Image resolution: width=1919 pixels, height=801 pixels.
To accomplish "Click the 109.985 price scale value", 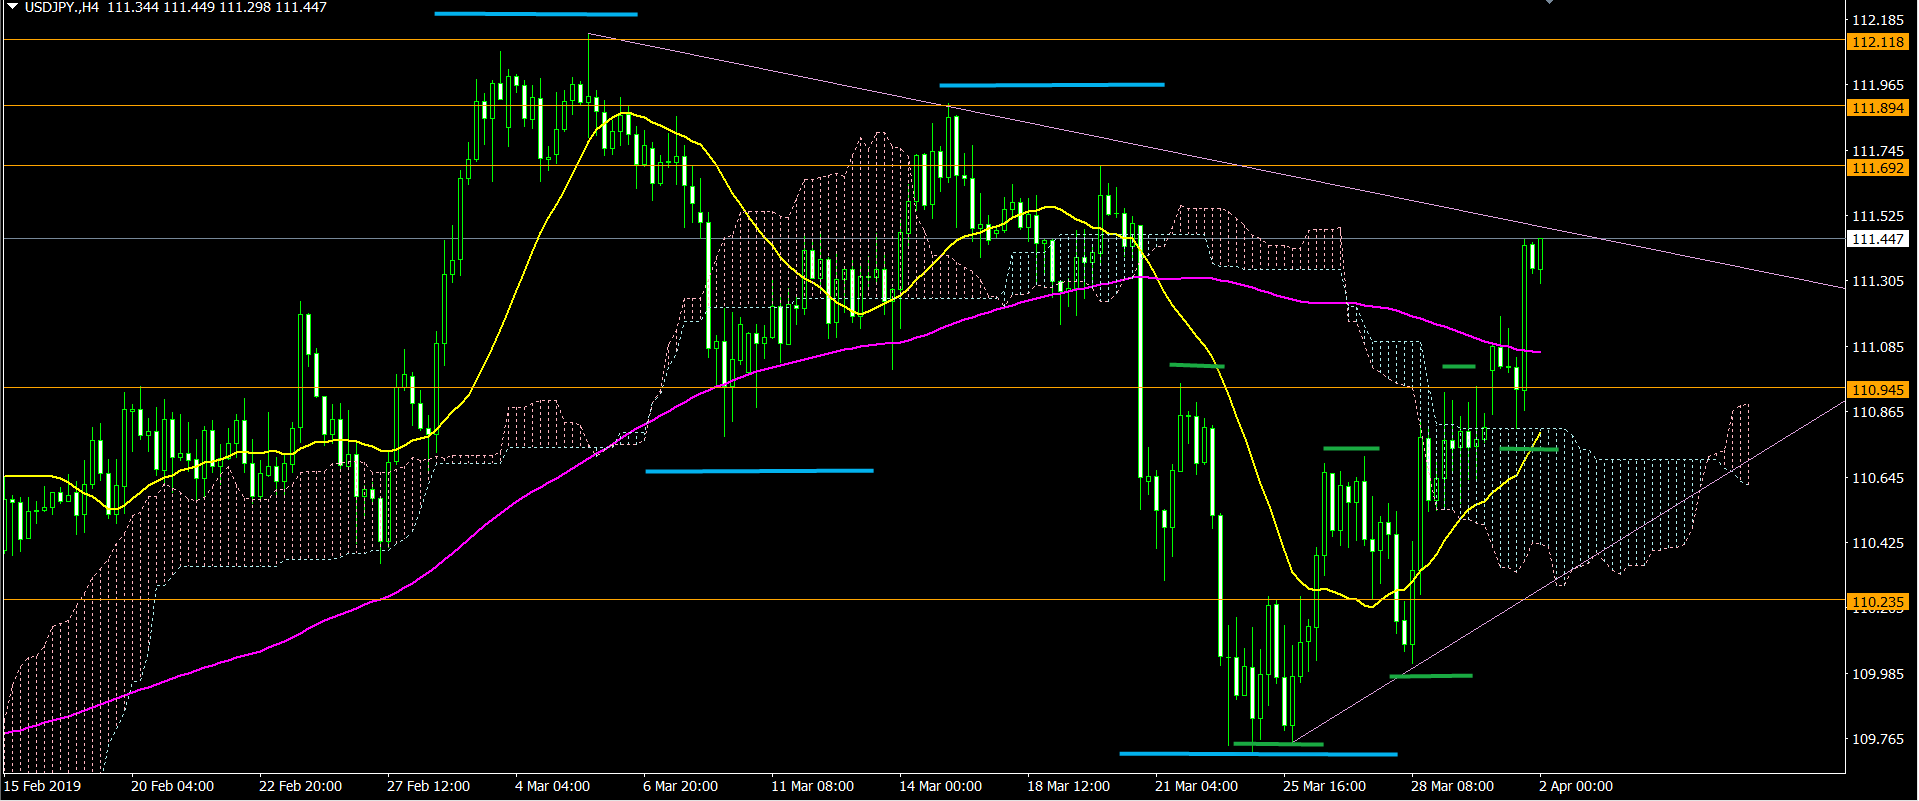I will point(1878,674).
